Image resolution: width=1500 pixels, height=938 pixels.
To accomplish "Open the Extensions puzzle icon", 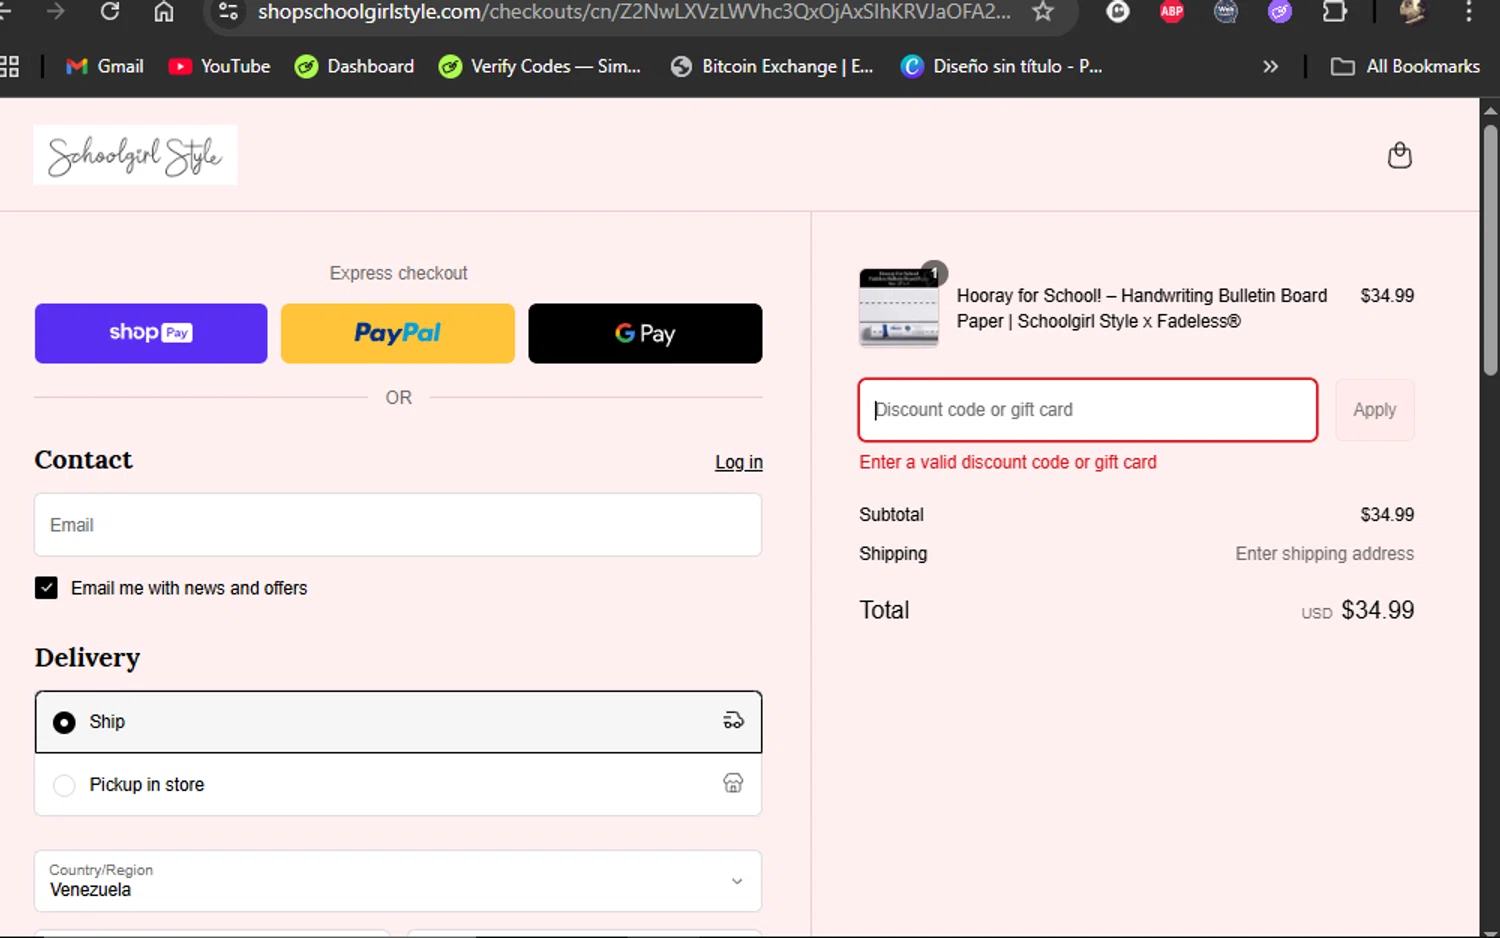I will 1334,12.
